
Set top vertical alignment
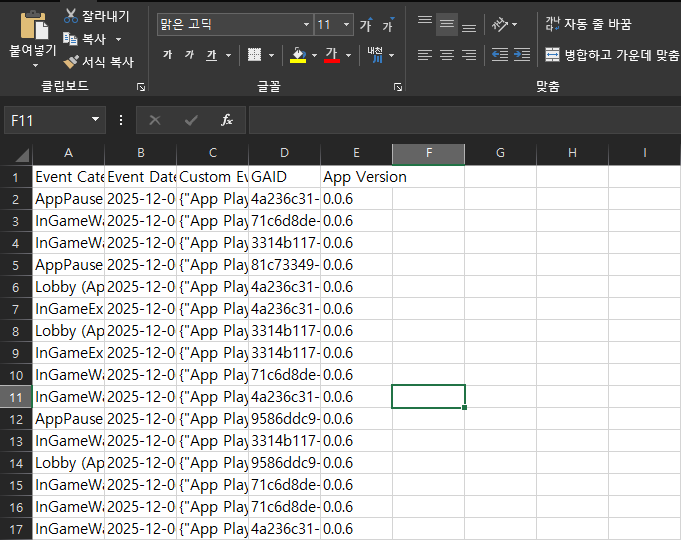tap(425, 23)
